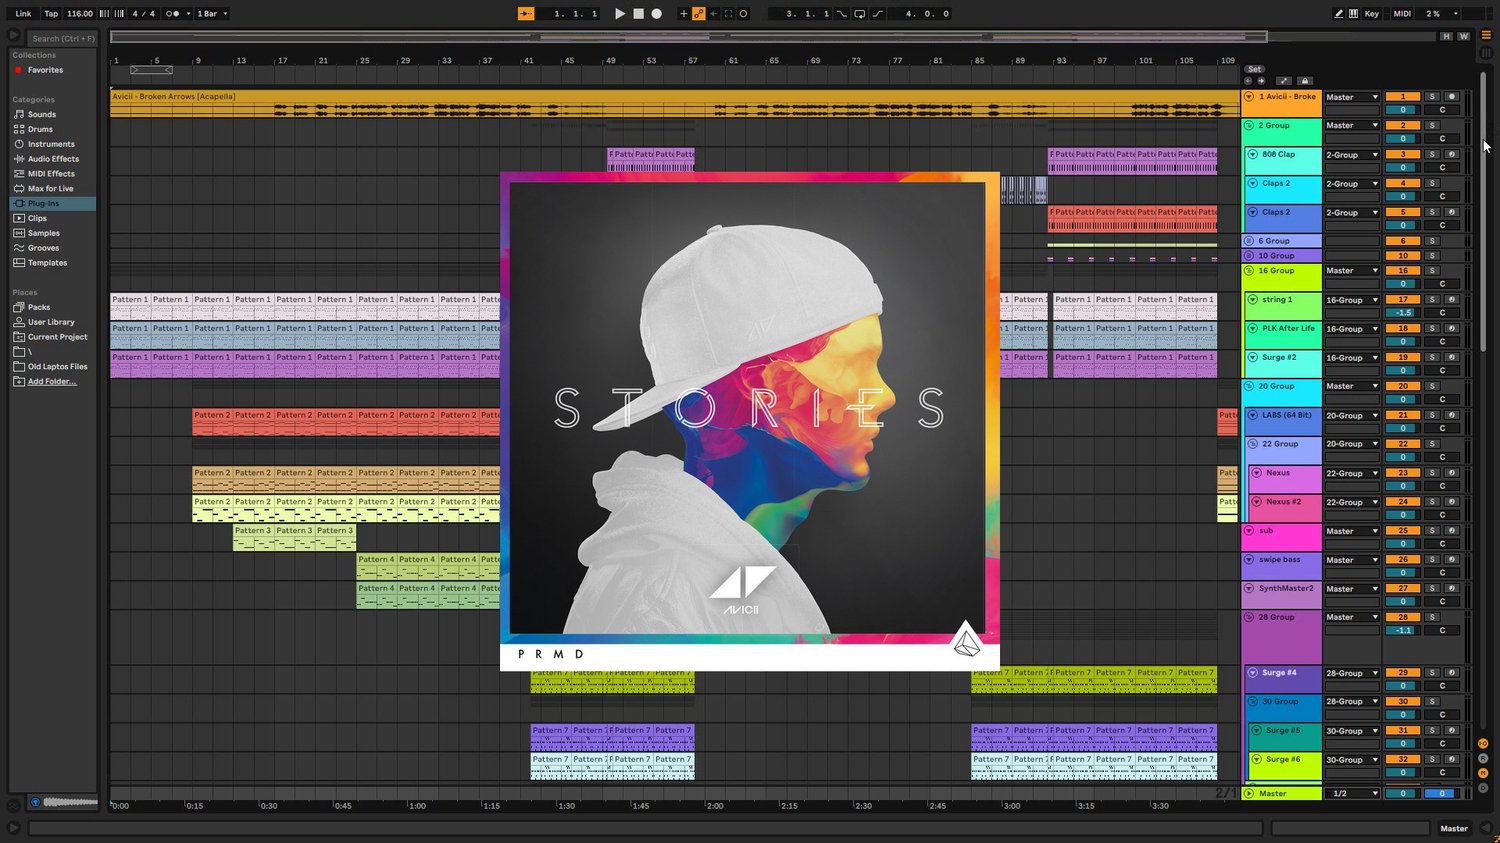Click the Key map mode button
The image size is (1500, 843).
[1372, 14]
